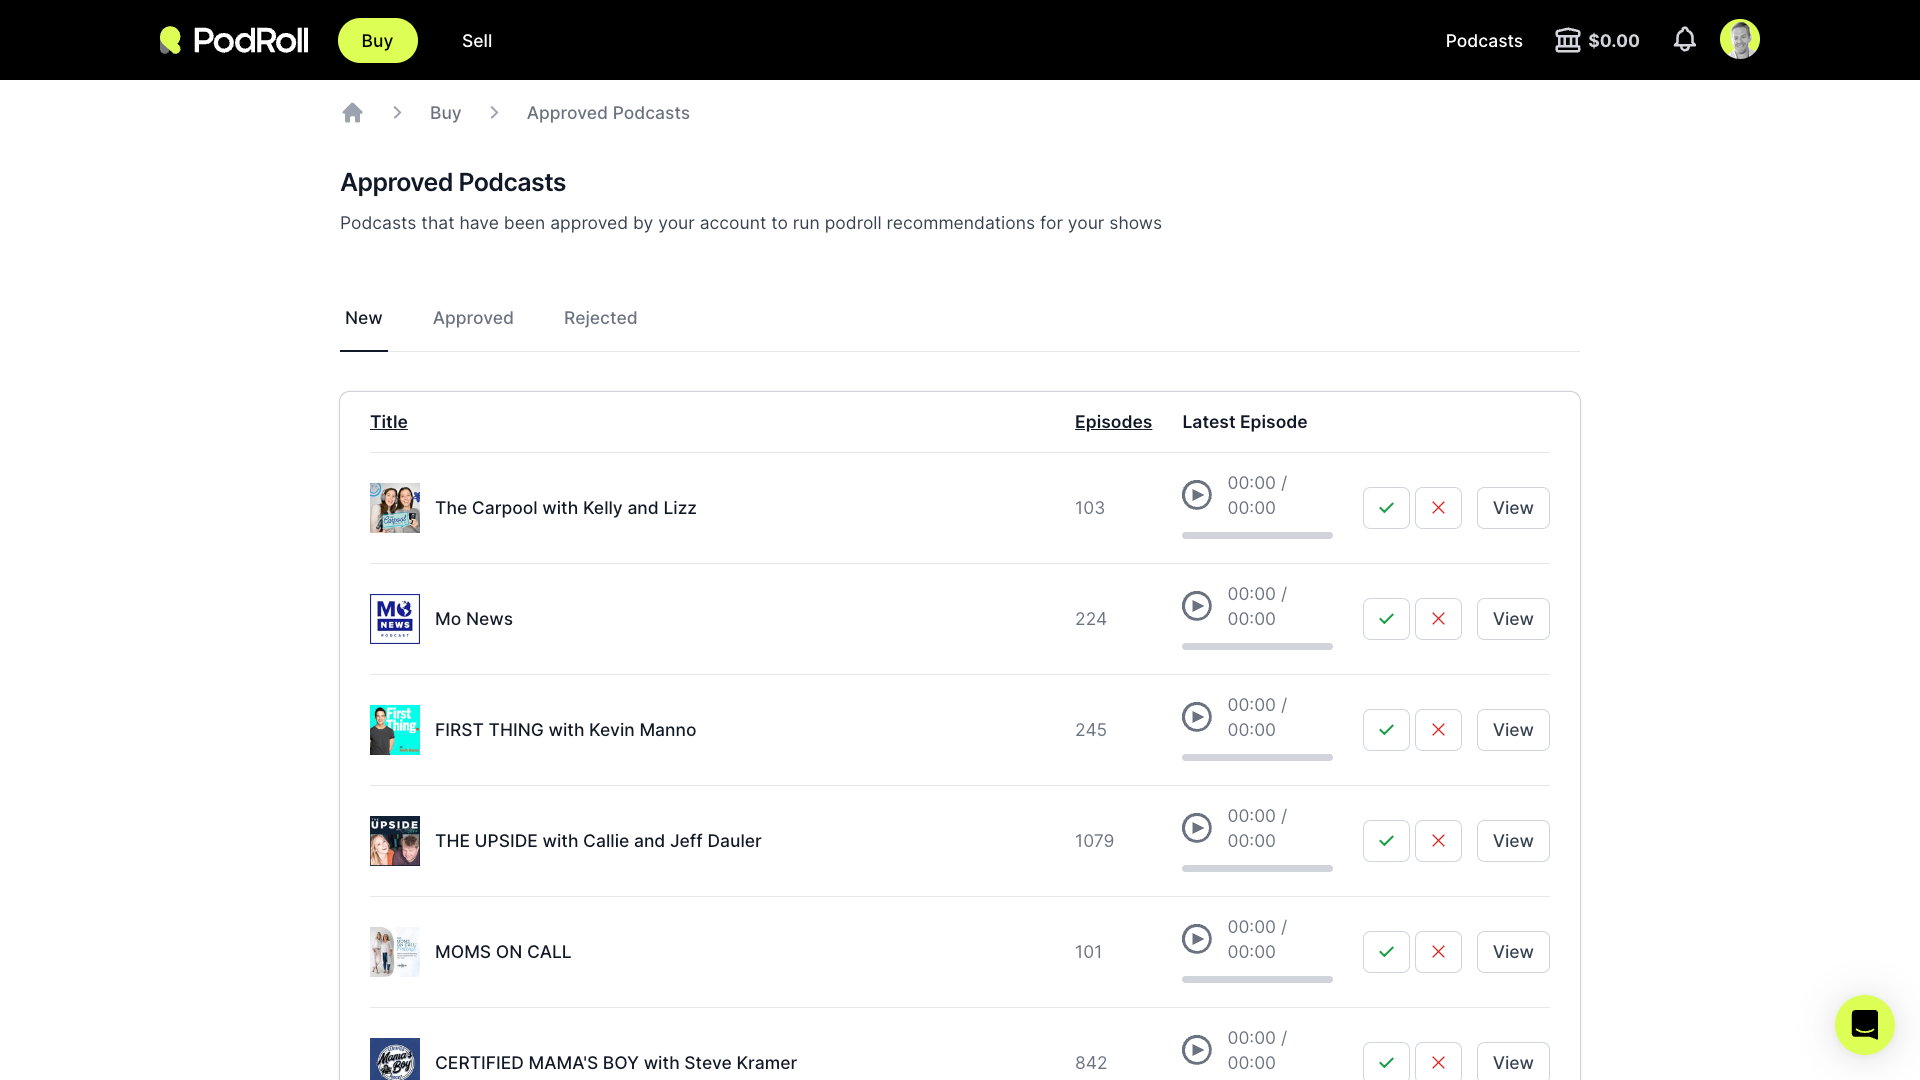
Task: Click 'MOMS ON CALL' title text
Action: point(503,952)
